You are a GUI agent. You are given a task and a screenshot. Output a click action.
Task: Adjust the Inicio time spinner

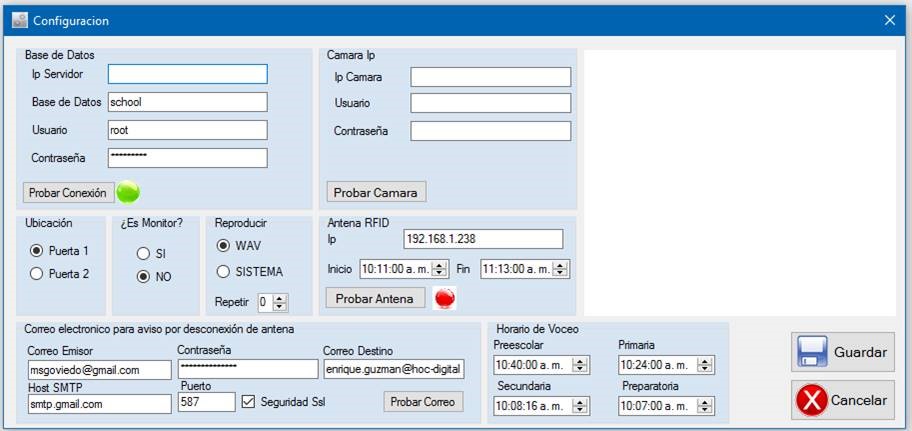point(439,269)
